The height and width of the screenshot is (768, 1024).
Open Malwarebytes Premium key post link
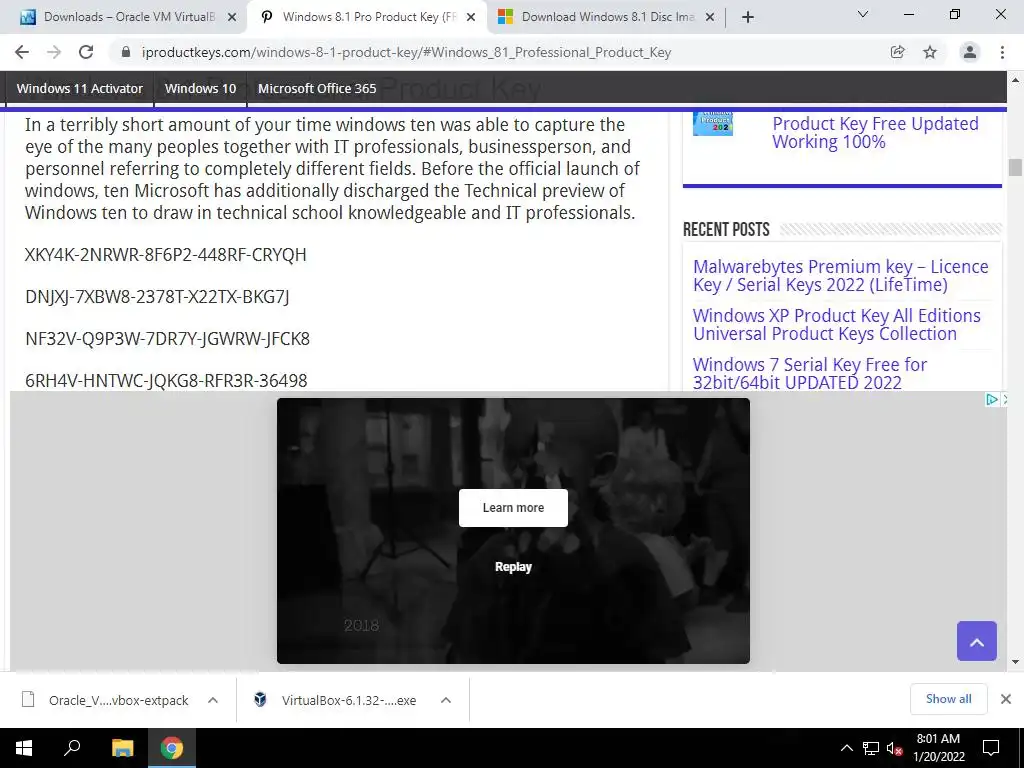pyautogui.click(x=840, y=276)
